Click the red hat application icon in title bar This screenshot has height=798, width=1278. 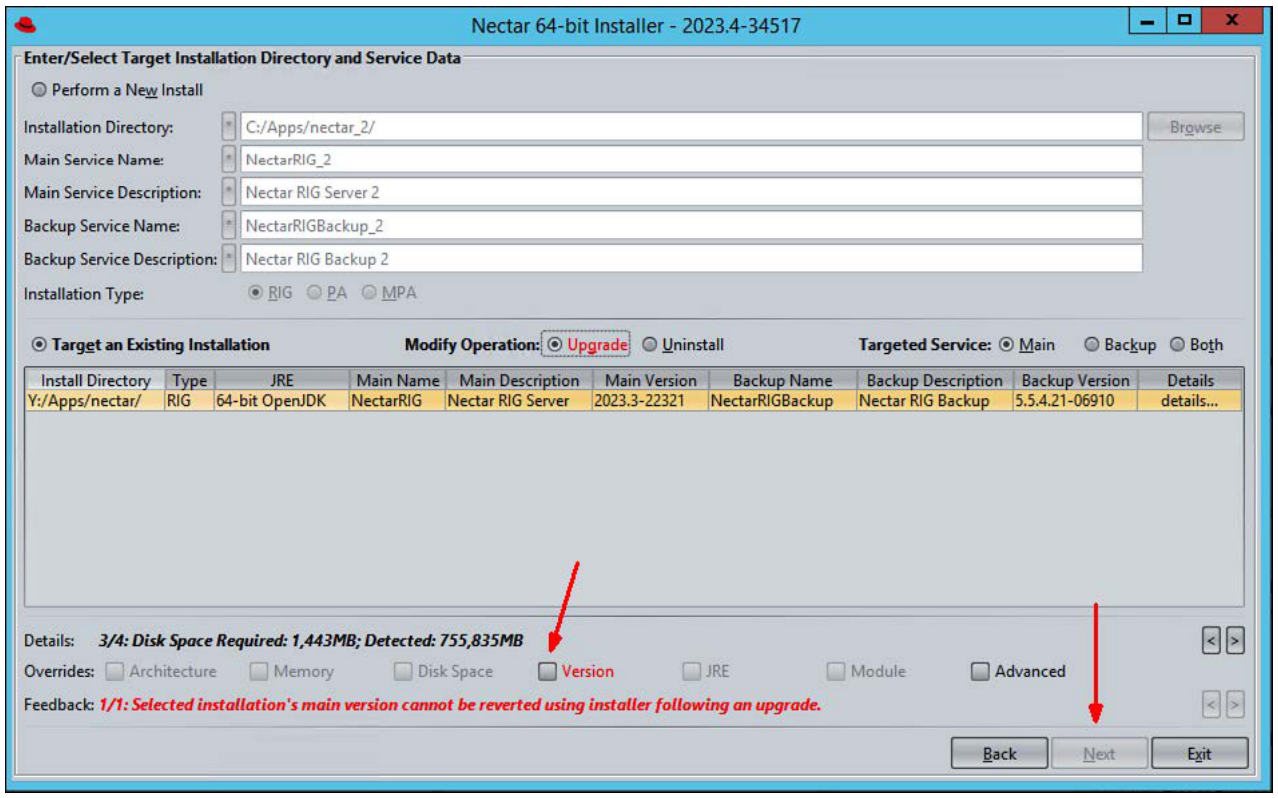26,24
